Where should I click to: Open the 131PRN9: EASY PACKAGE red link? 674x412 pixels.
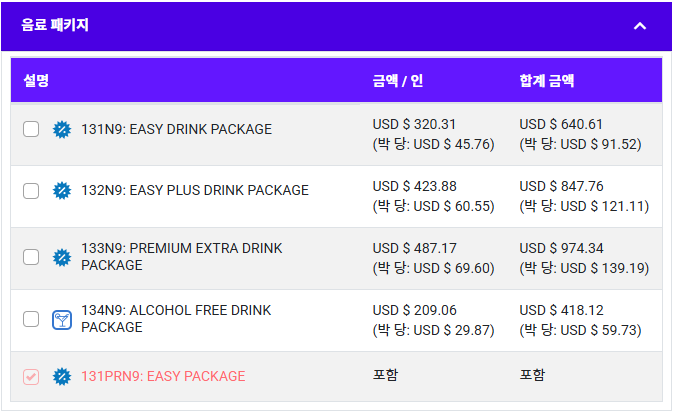pyautogui.click(x=163, y=376)
